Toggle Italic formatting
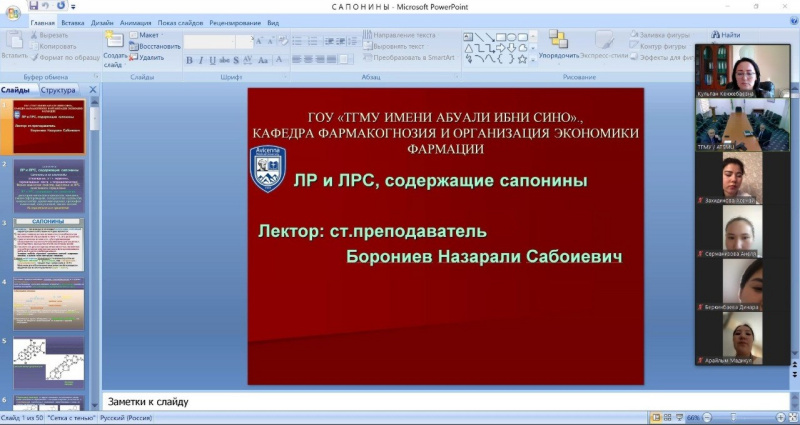This screenshot has width=800, height=425. pos(201,60)
